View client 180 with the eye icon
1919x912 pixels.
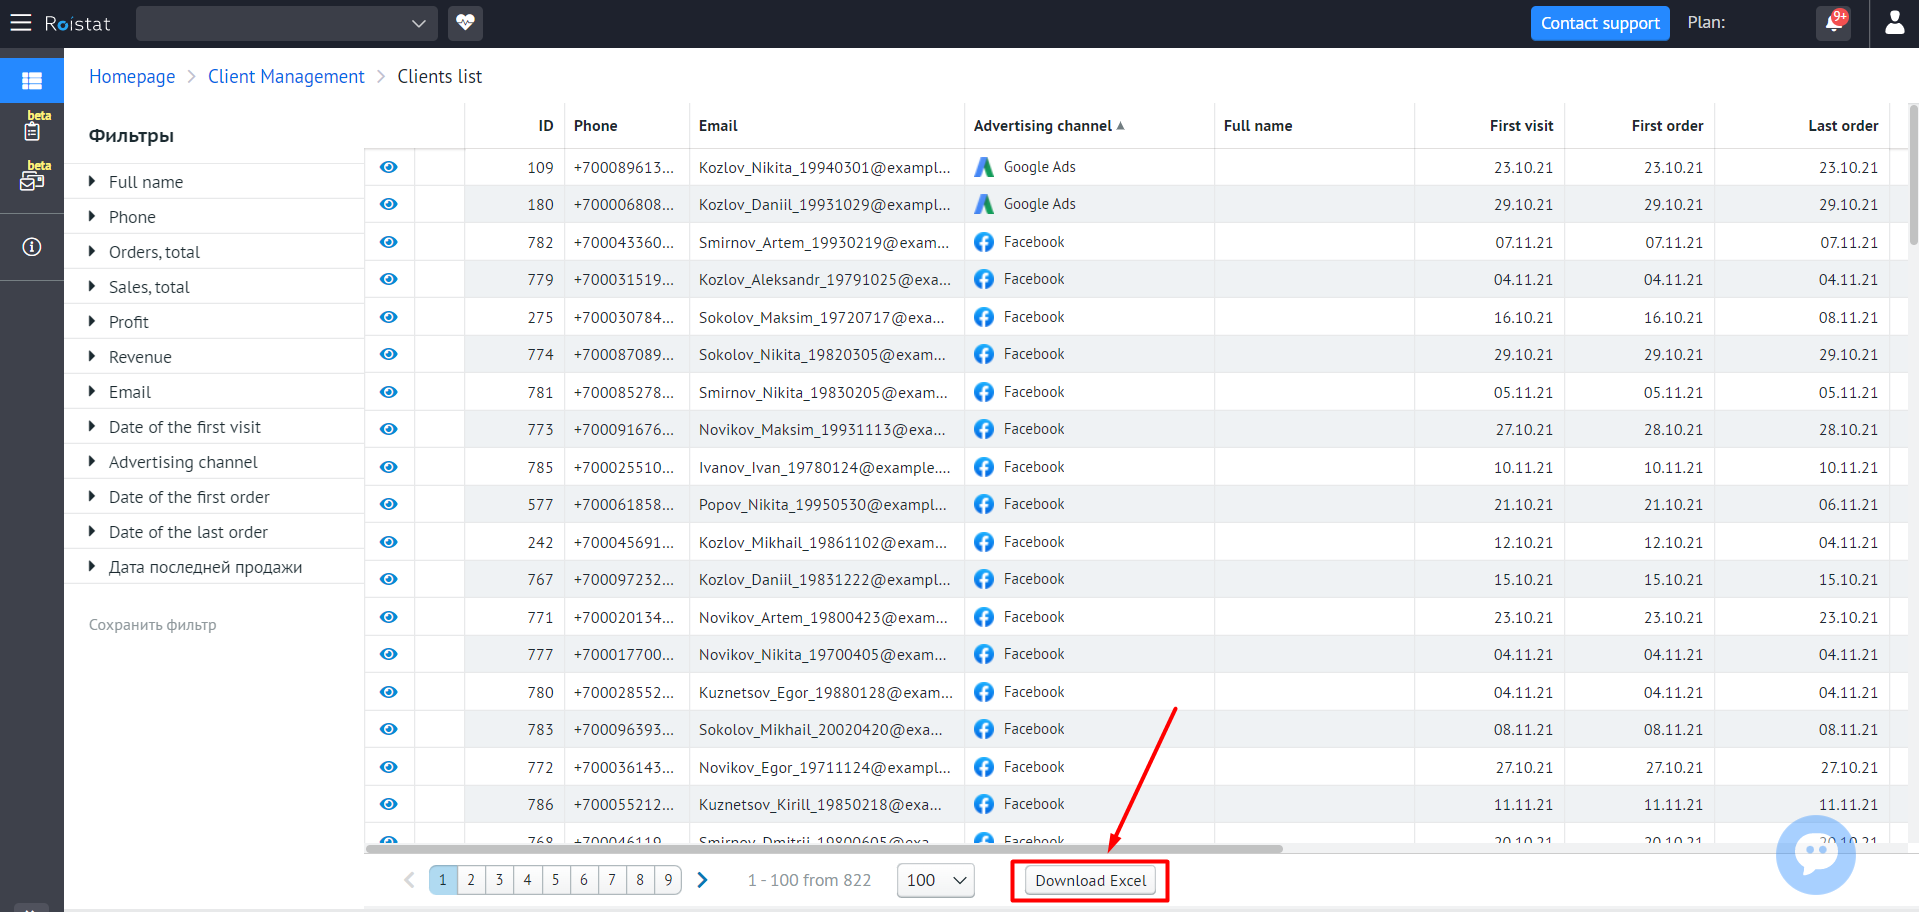pos(389,204)
